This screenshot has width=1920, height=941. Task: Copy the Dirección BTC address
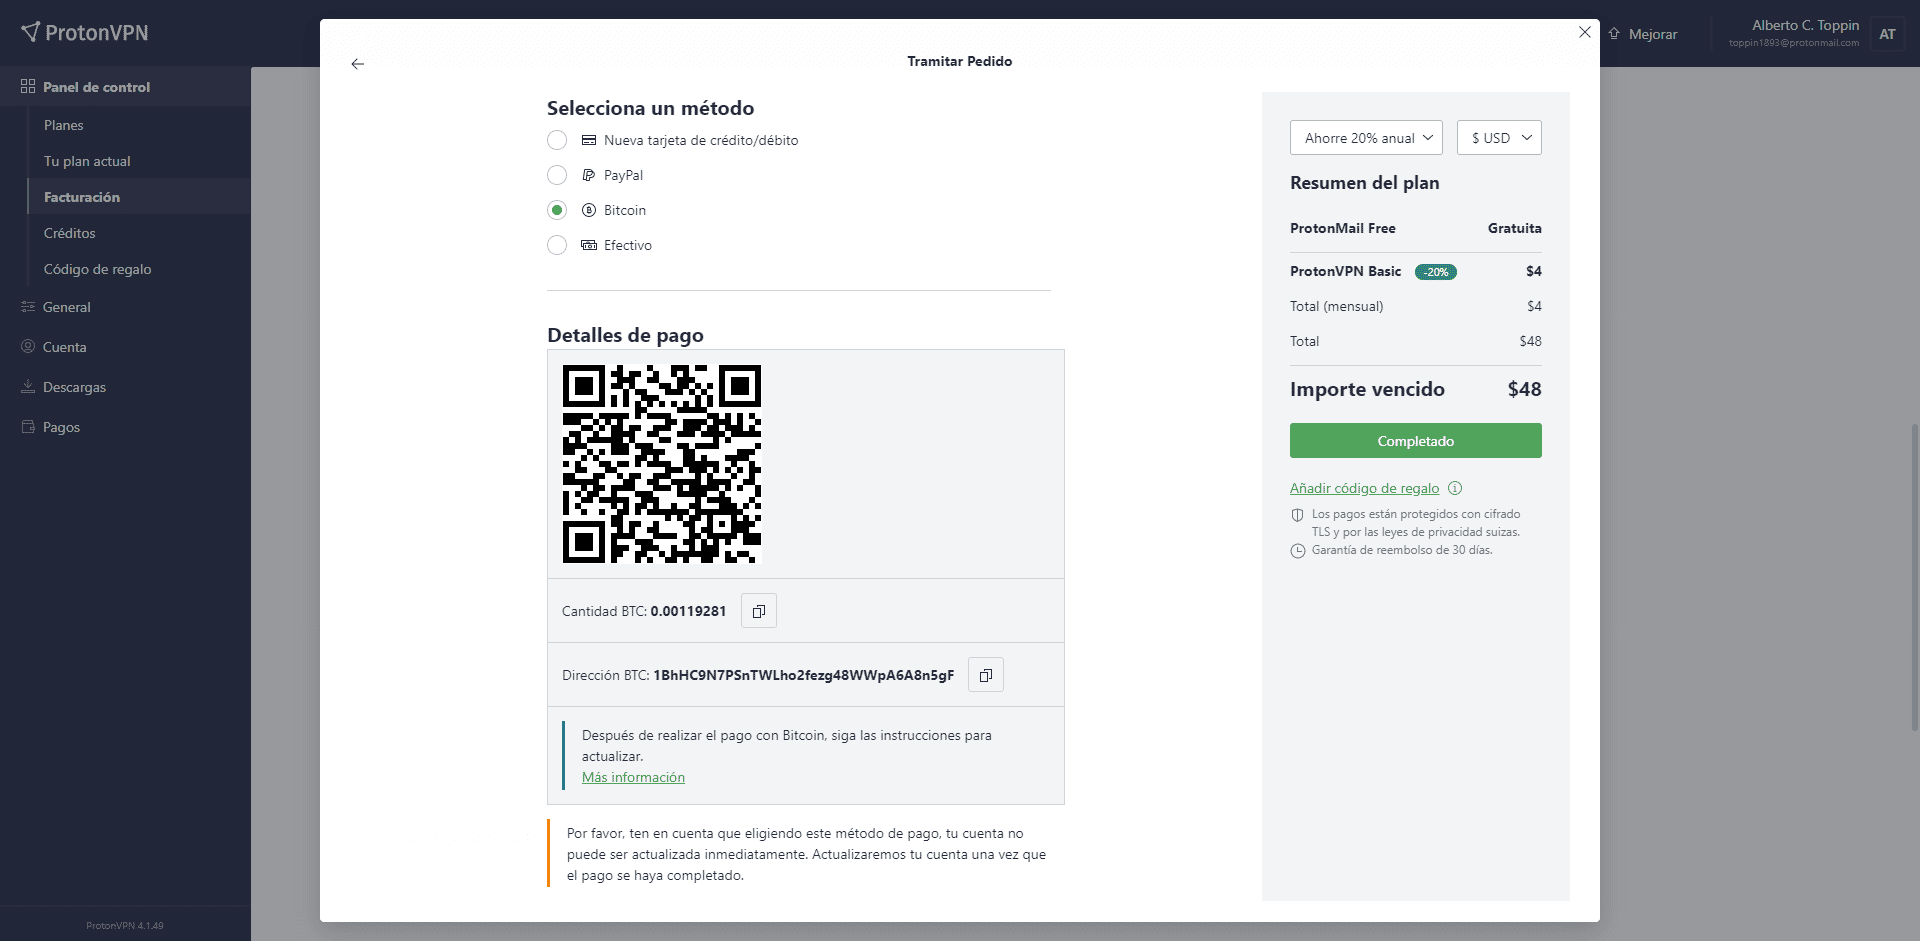coord(986,675)
